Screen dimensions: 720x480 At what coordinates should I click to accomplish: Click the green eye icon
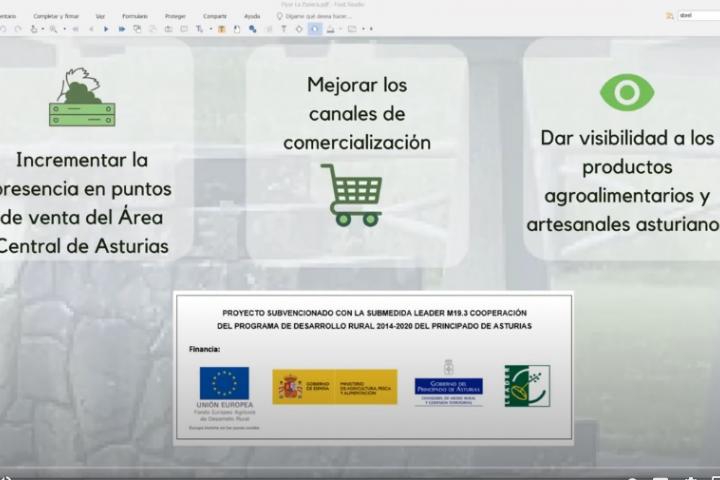coord(626,93)
